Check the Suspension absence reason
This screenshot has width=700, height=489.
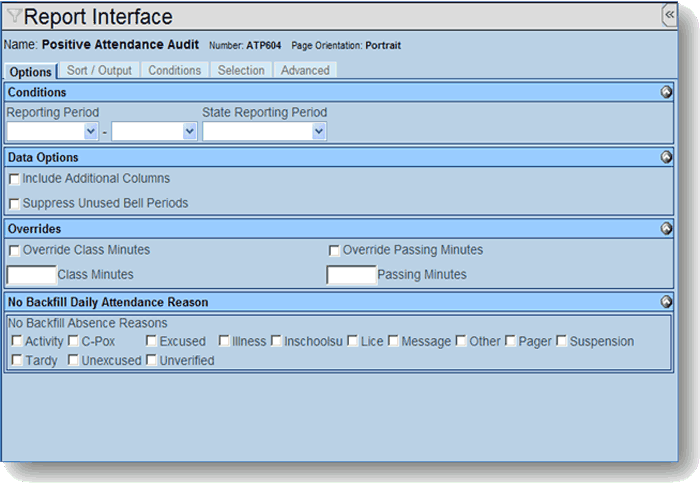tap(562, 341)
